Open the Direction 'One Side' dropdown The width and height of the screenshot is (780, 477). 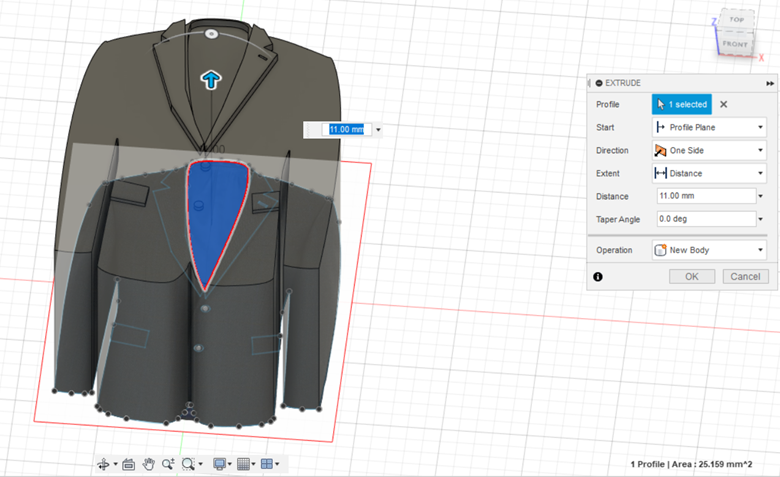click(709, 150)
